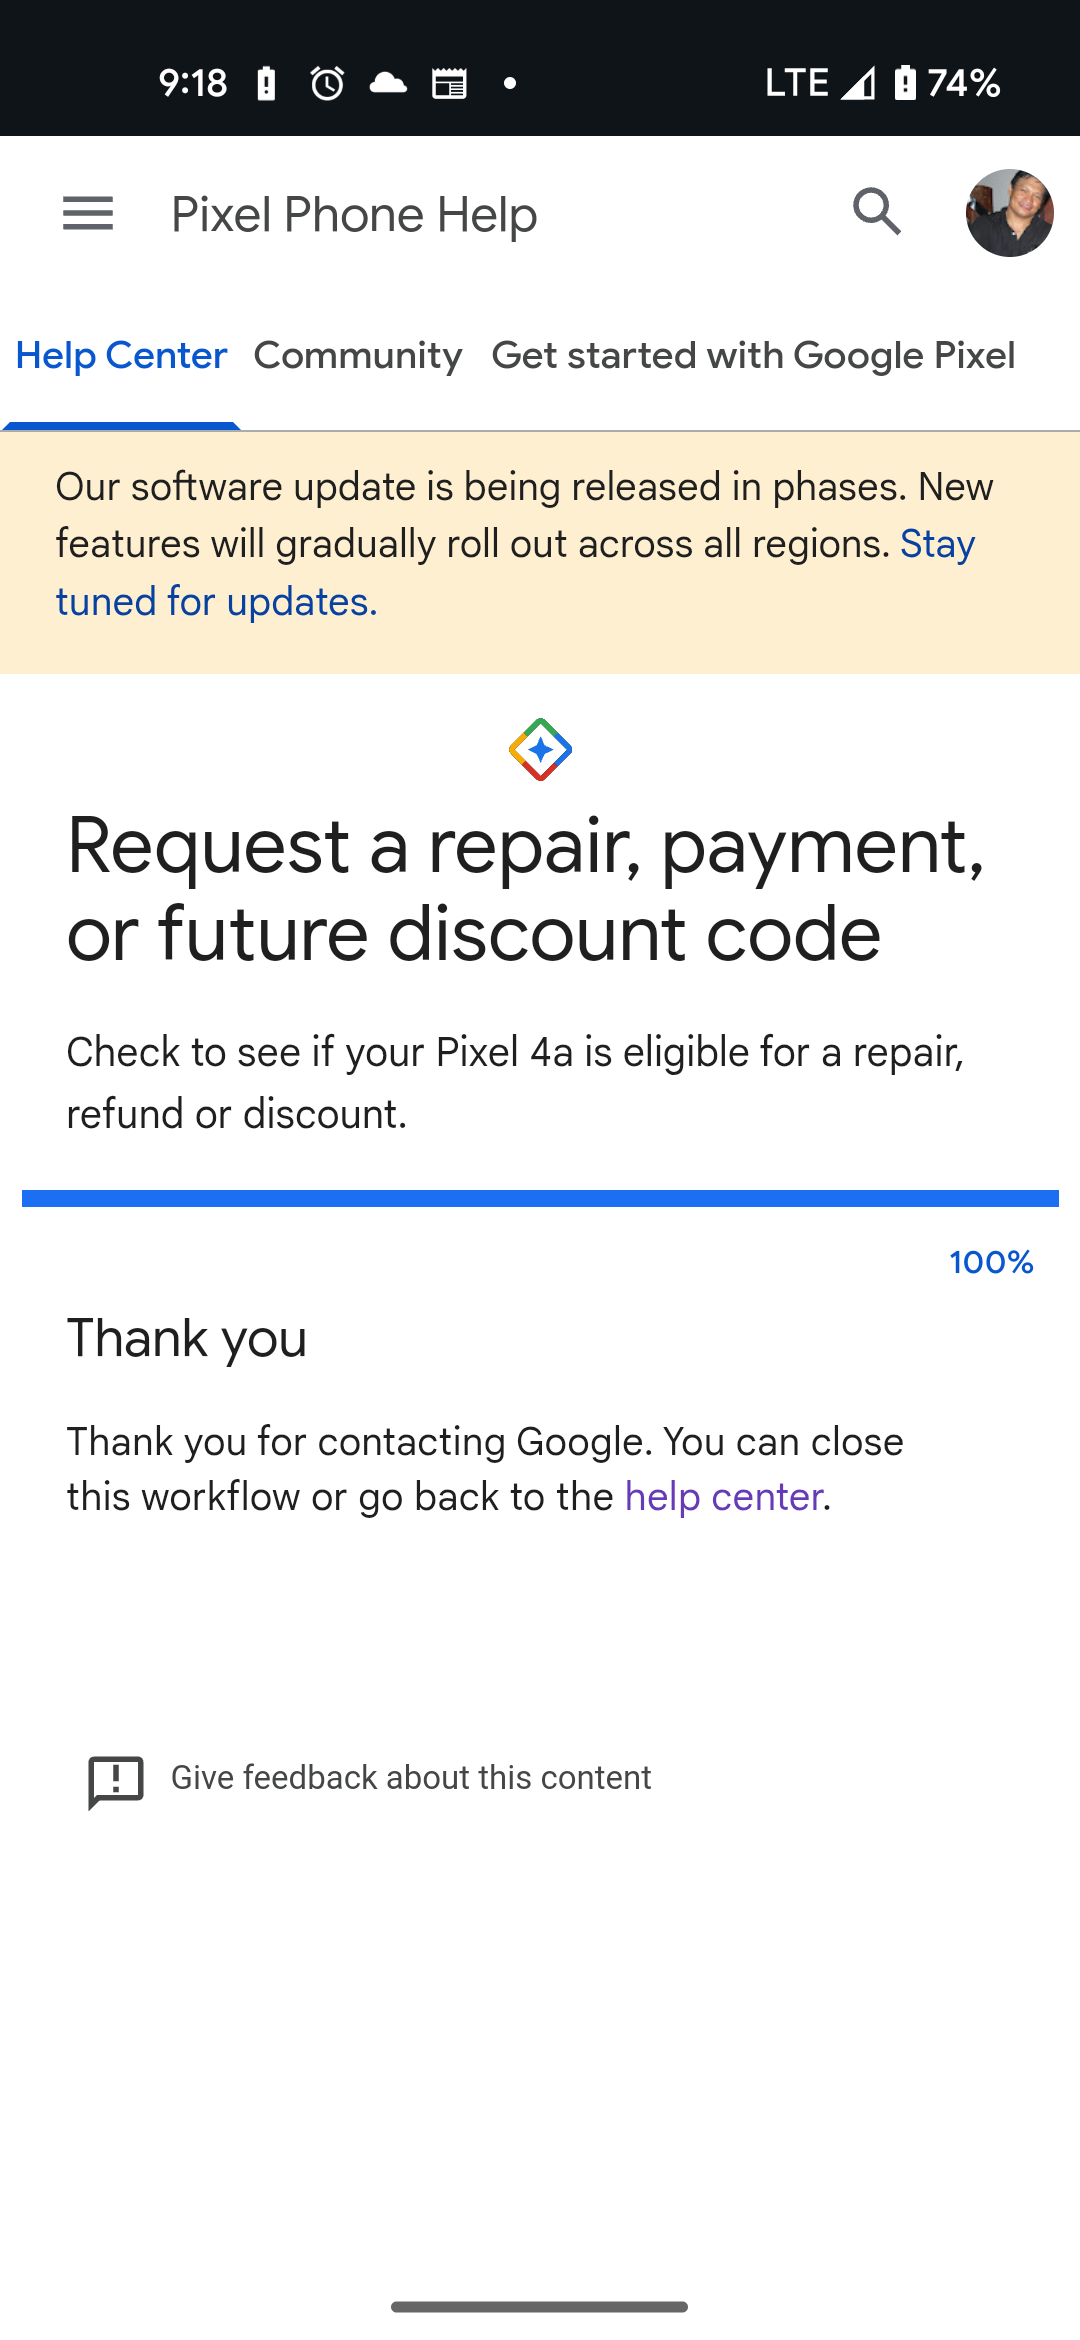Open the account profile picture

click(1009, 213)
